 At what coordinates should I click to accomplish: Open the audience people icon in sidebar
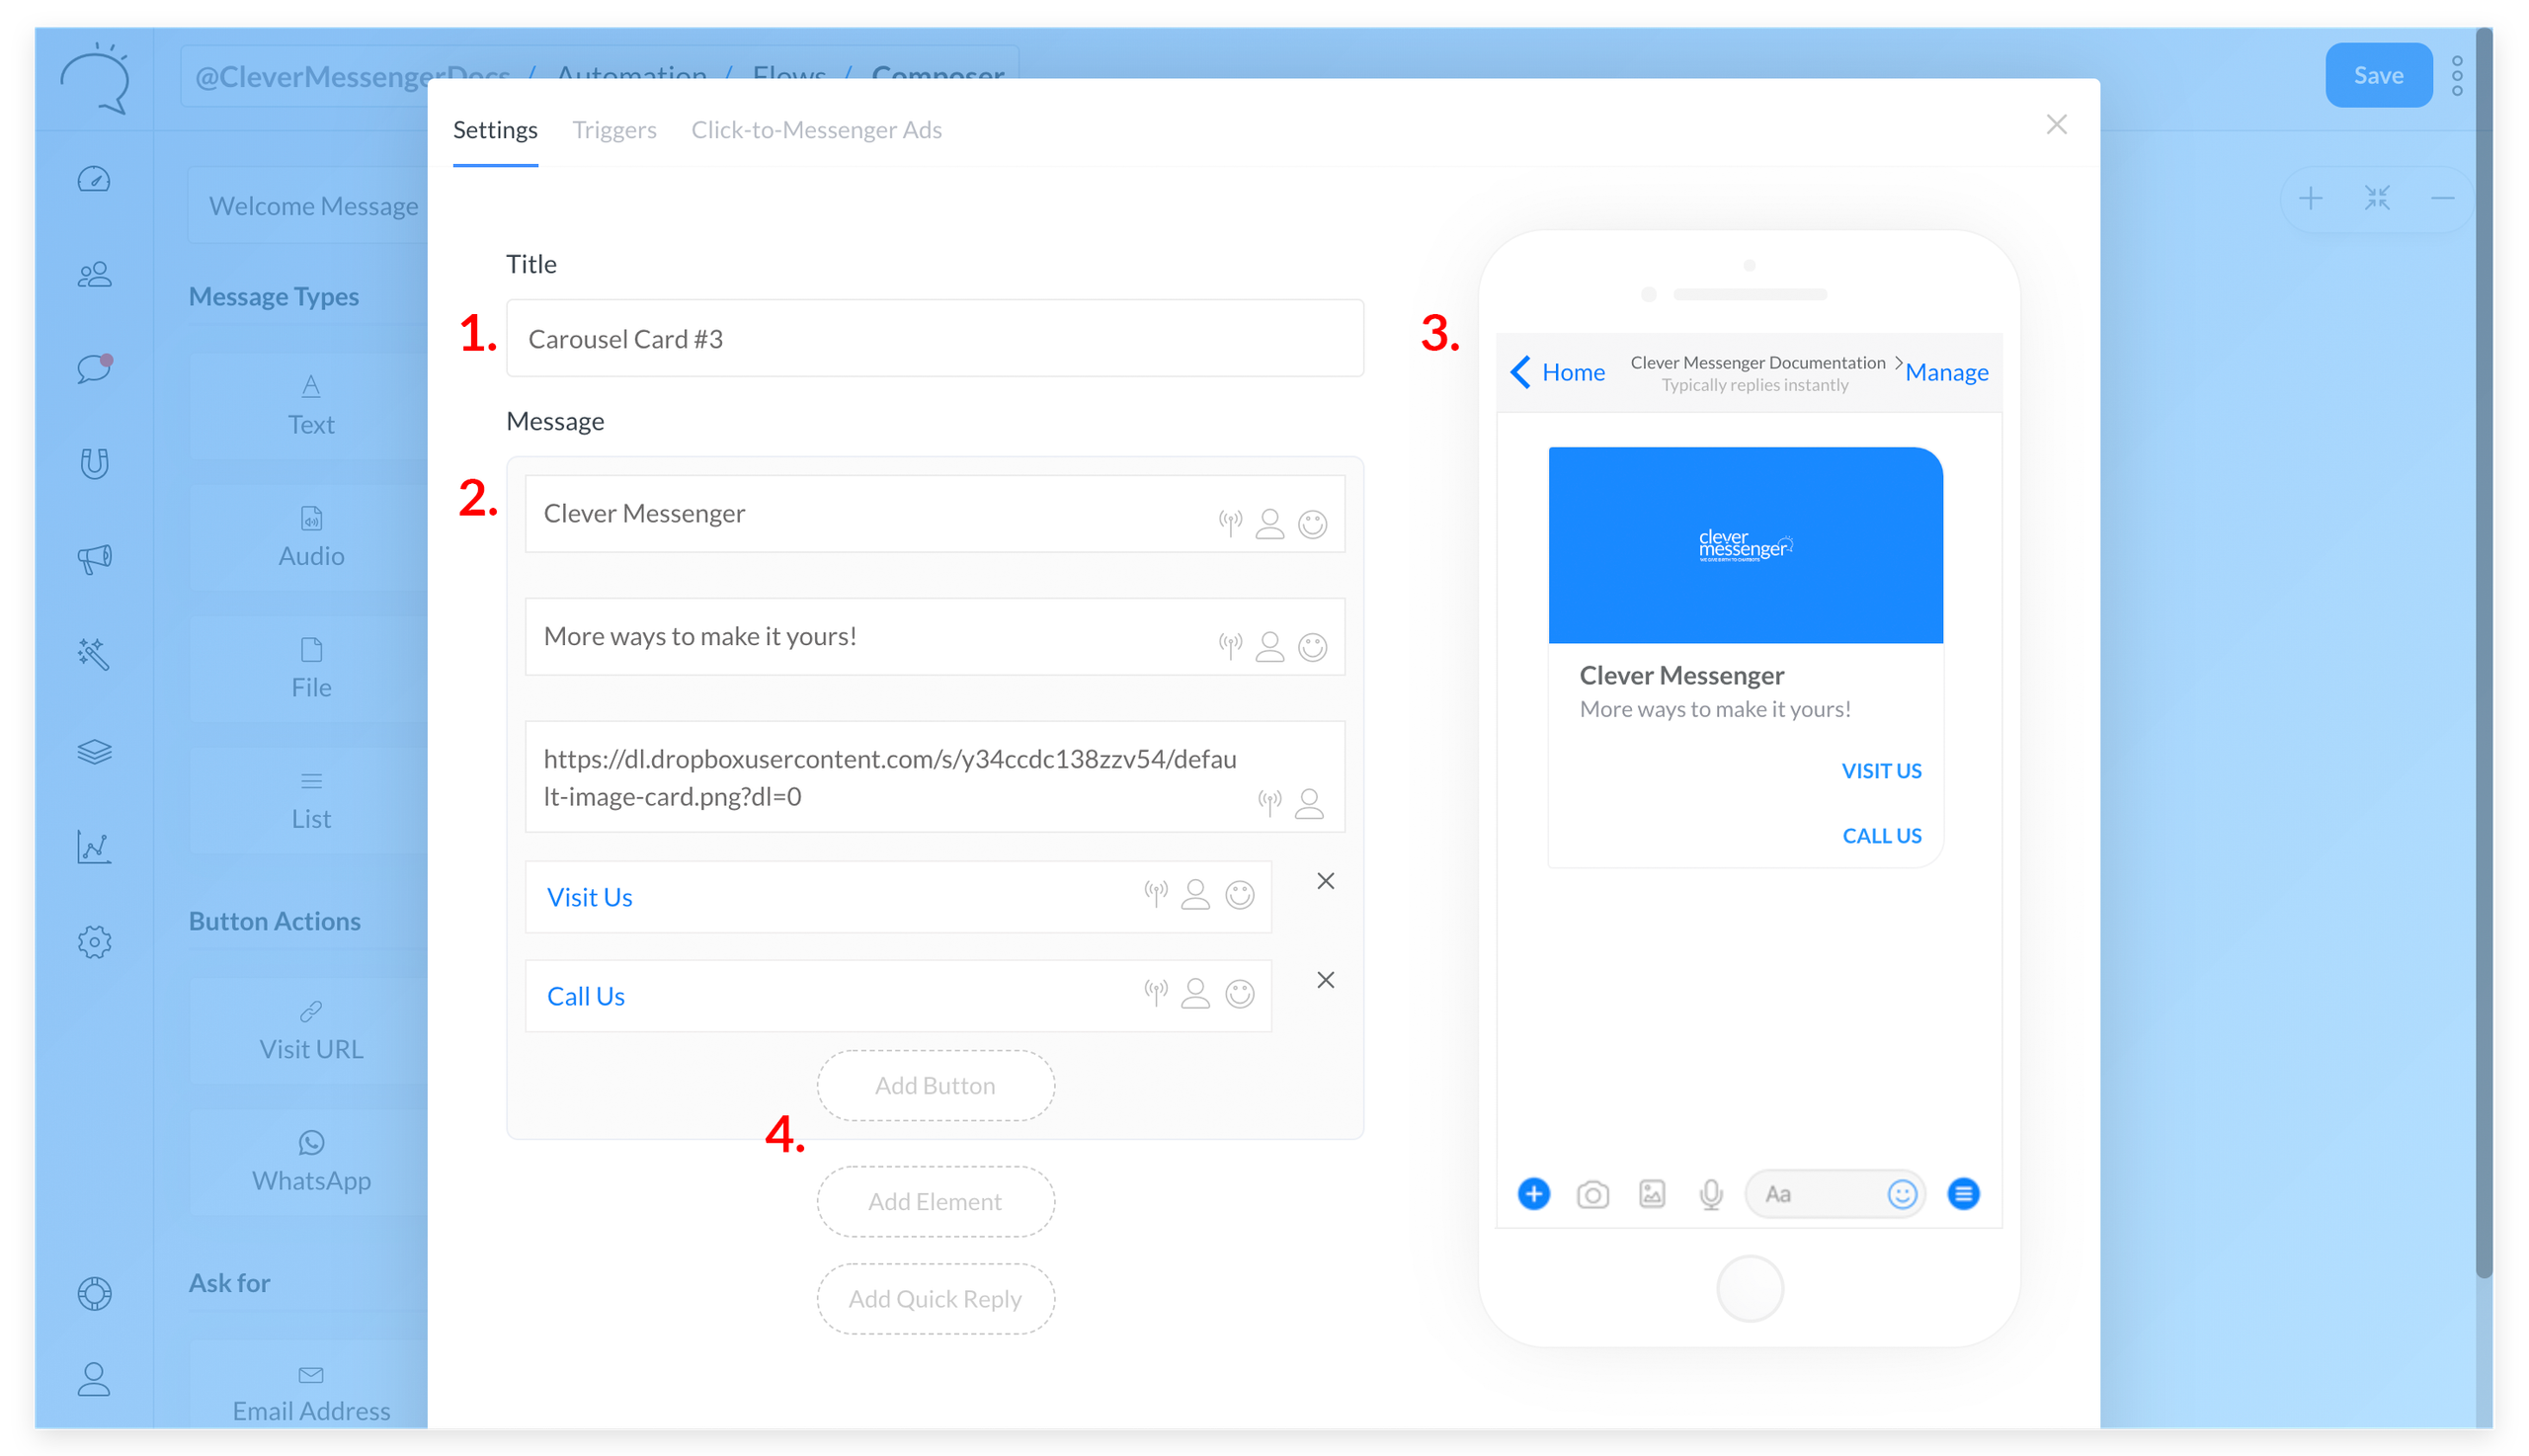point(94,275)
